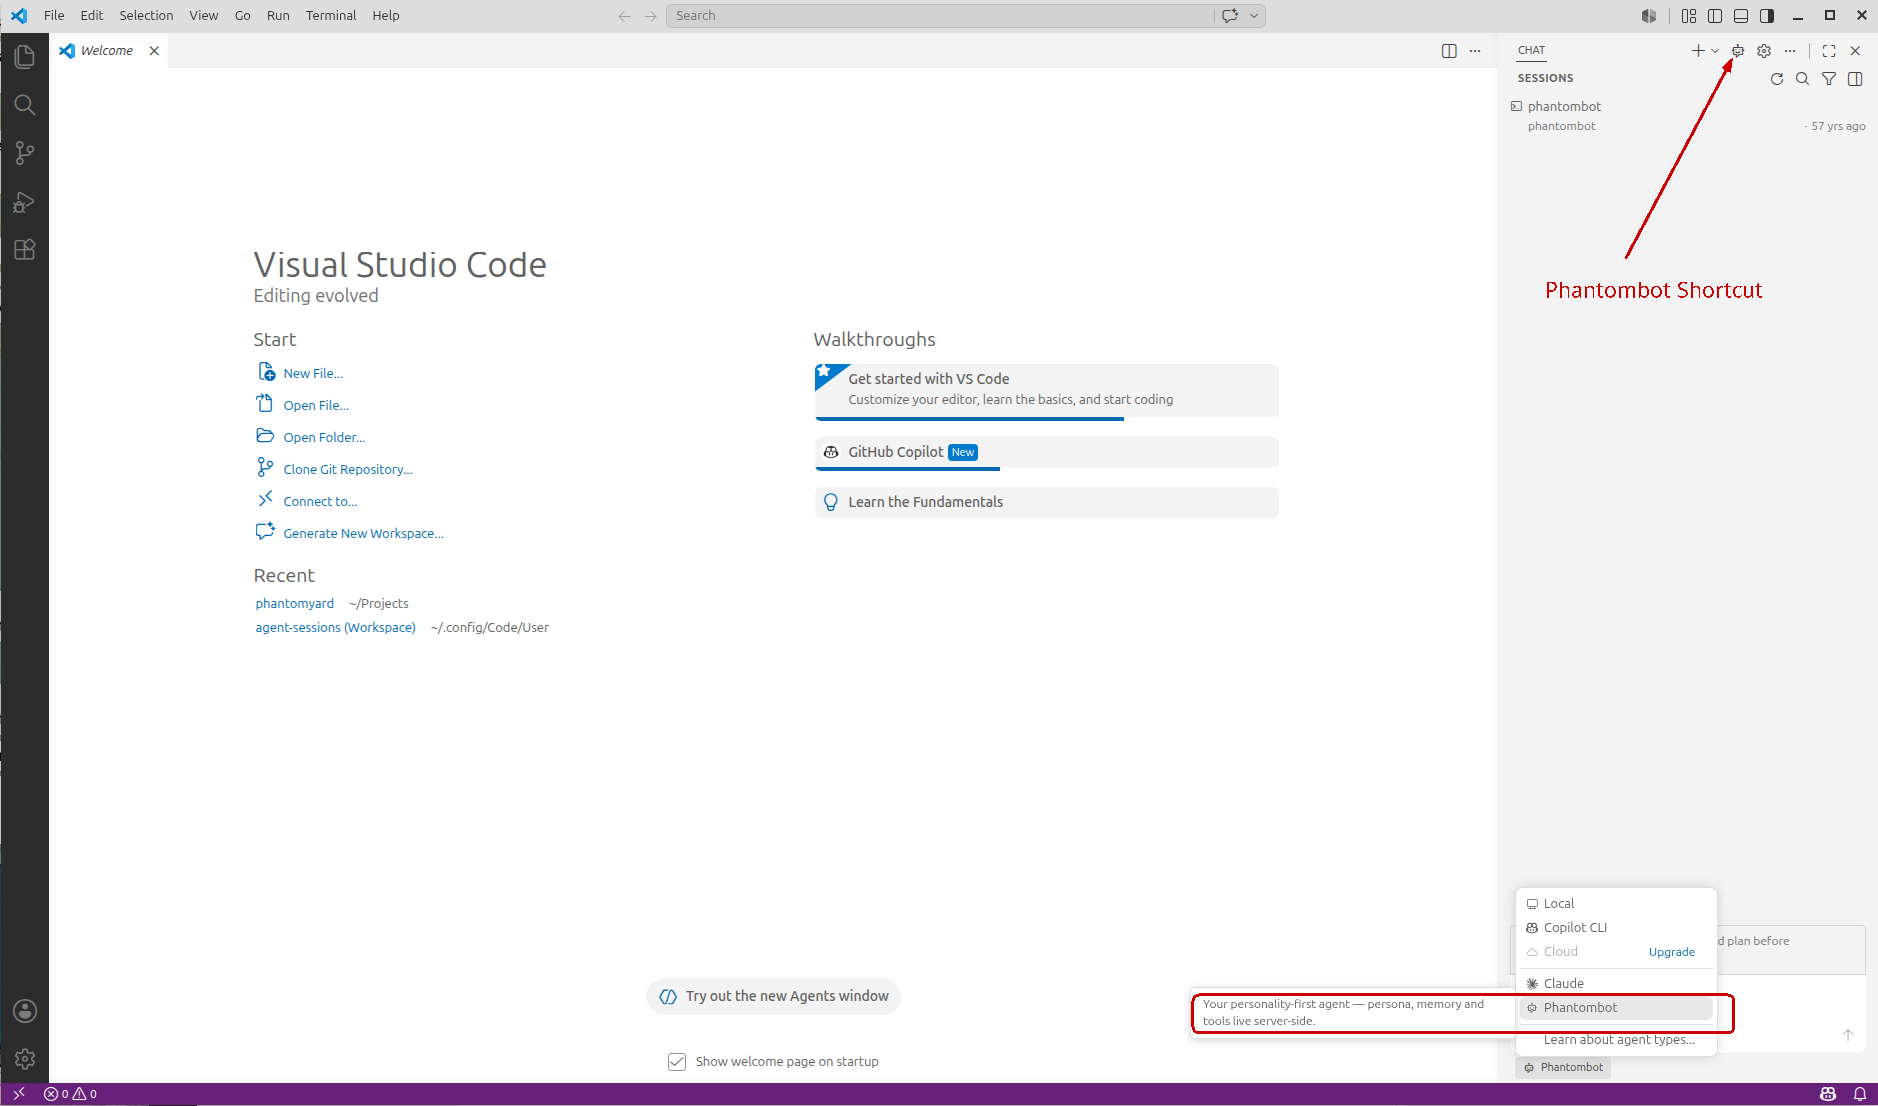Open the Copilot status icon in status bar

[1828, 1094]
